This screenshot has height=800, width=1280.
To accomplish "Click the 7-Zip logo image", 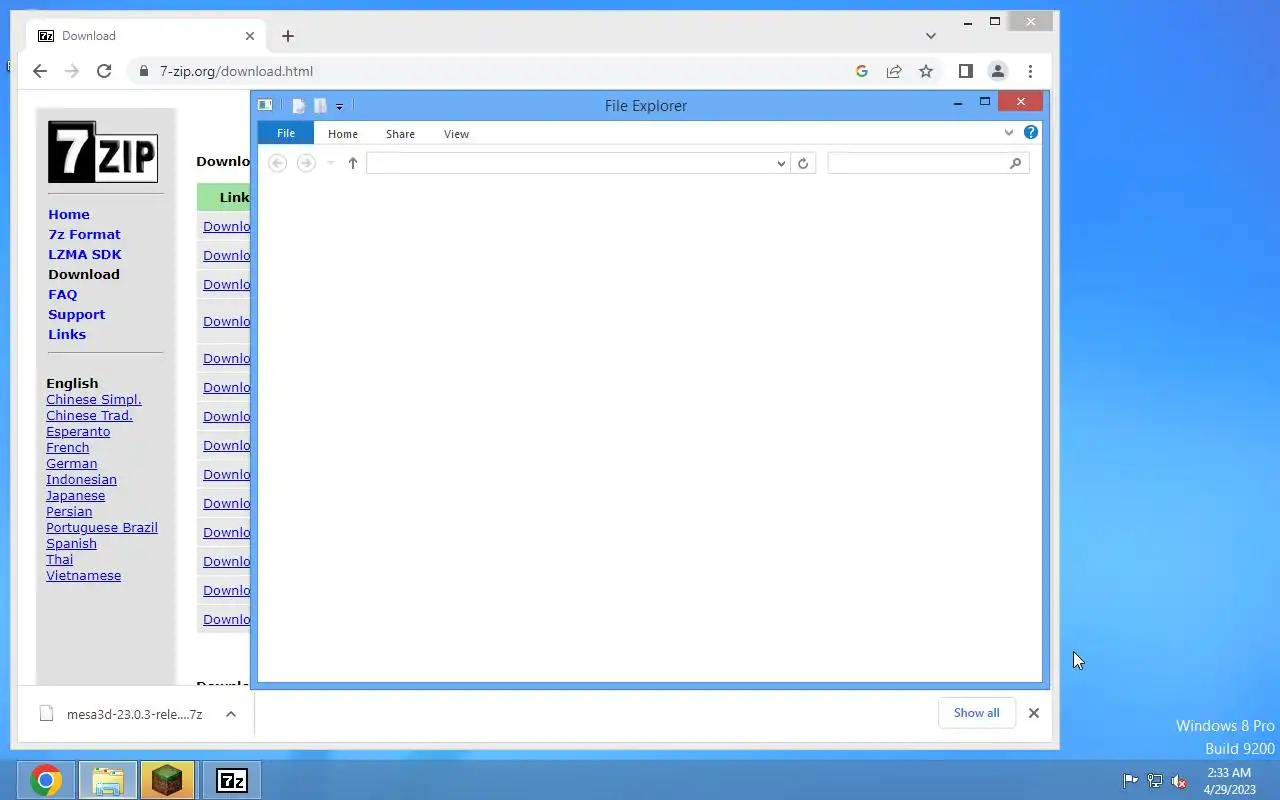I will (x=103, y=152).
